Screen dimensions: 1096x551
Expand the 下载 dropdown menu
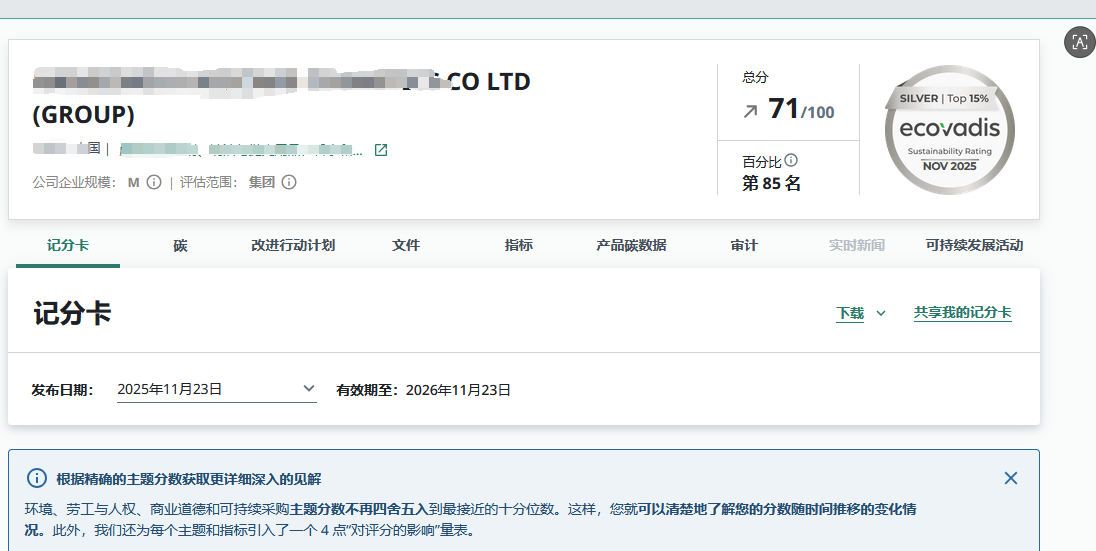coord(861,313)
